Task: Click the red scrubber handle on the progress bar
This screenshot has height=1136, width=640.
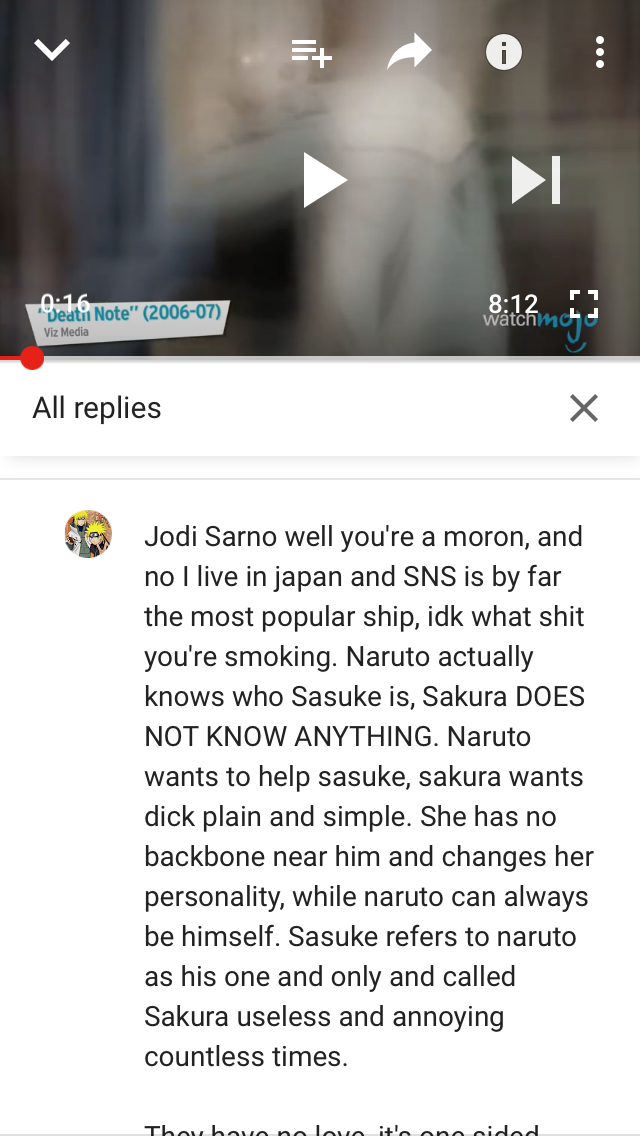Action: pos(32,358)
